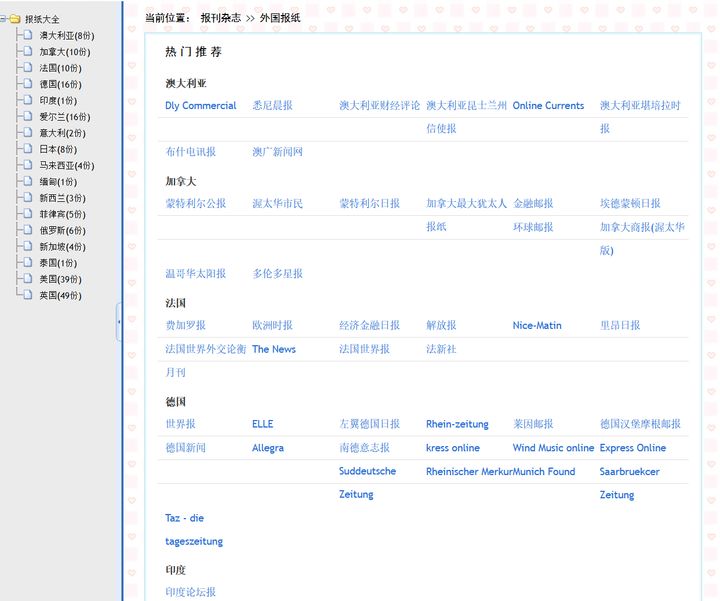Screen dimensions: 720x601
Task: Click page icon beside 俄罗斯(6份)
Action: (28, 230)
